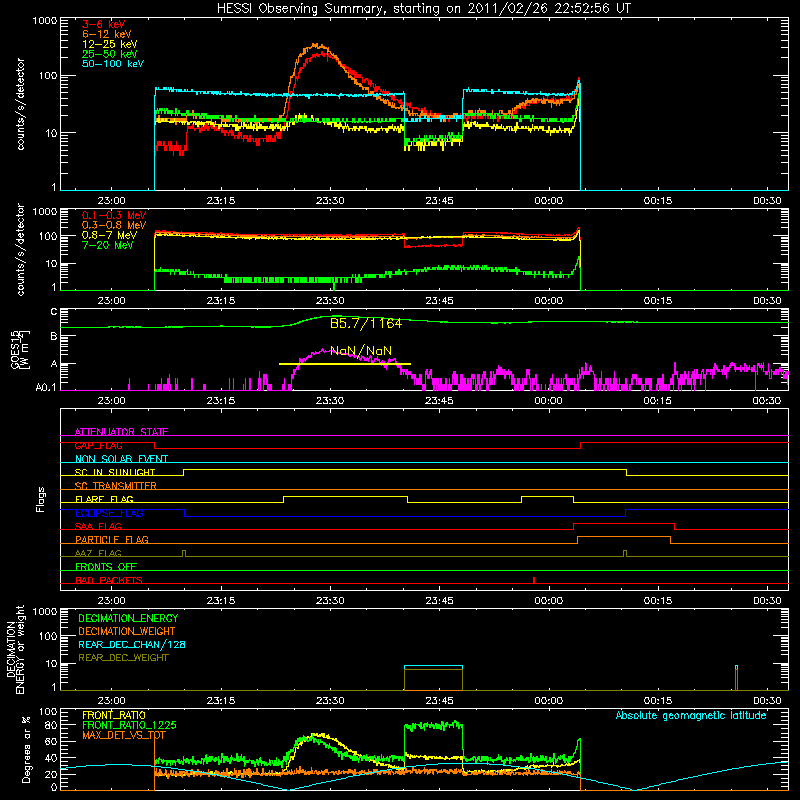Click the DECIMATION_WEIGHT legend label

click(x=127, y=631)
